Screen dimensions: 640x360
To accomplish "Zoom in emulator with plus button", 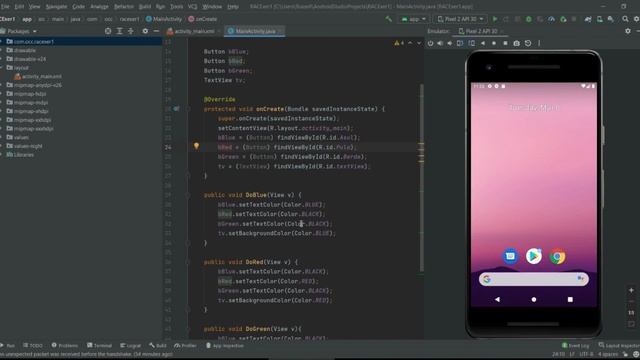I will [631, 290].
